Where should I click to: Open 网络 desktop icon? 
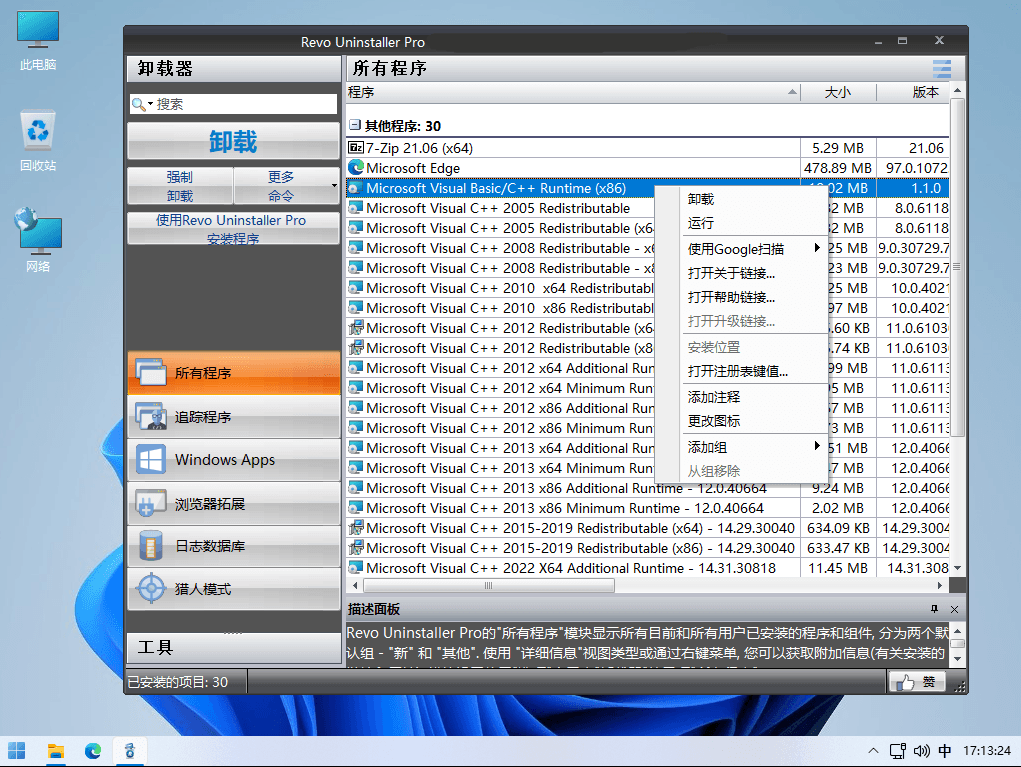(x=38, y=240)
